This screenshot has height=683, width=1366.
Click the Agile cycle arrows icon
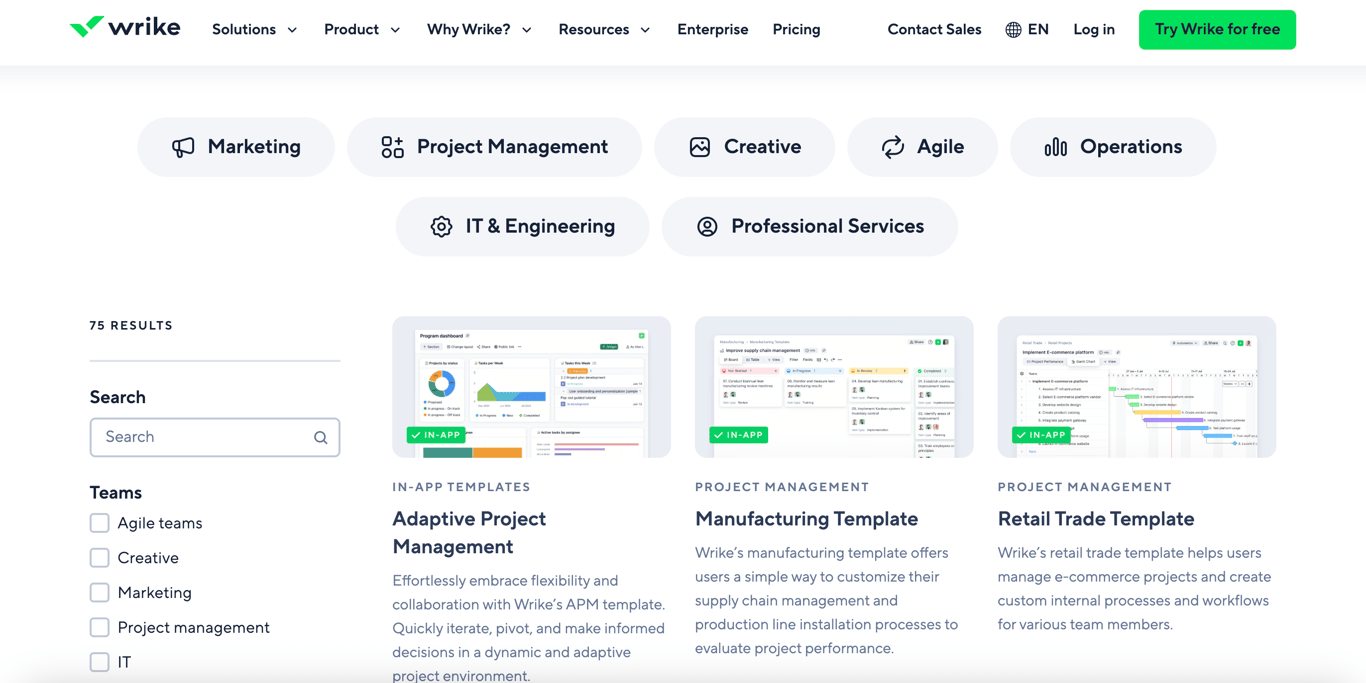pyautogui.click(x=893, y=147)
